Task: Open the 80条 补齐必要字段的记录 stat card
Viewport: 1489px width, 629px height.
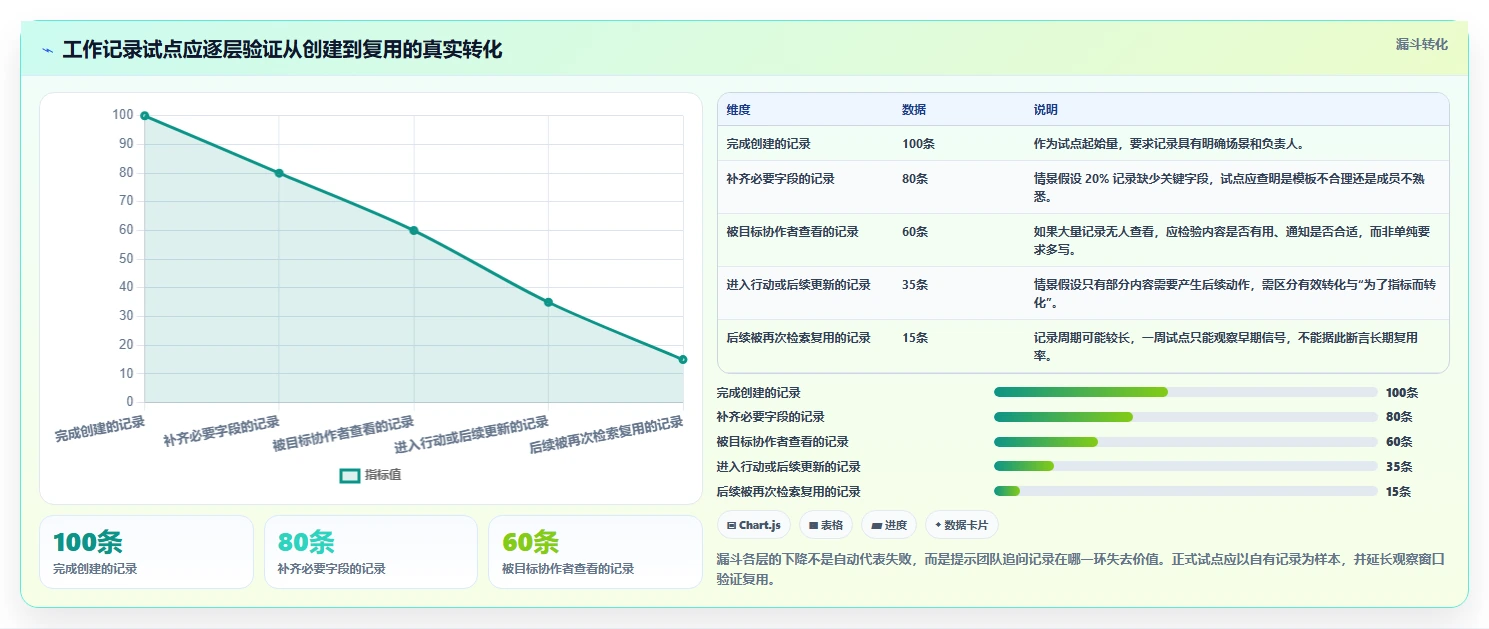Action: 371,552
